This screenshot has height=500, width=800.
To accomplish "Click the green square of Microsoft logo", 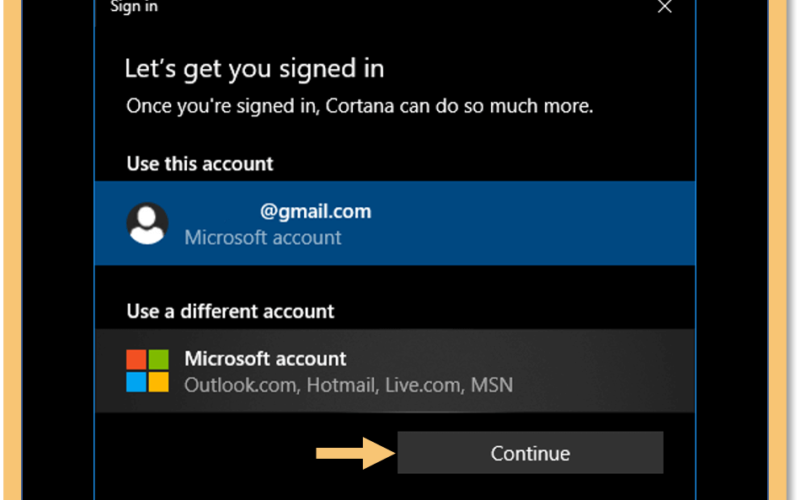I will (159, 360).
